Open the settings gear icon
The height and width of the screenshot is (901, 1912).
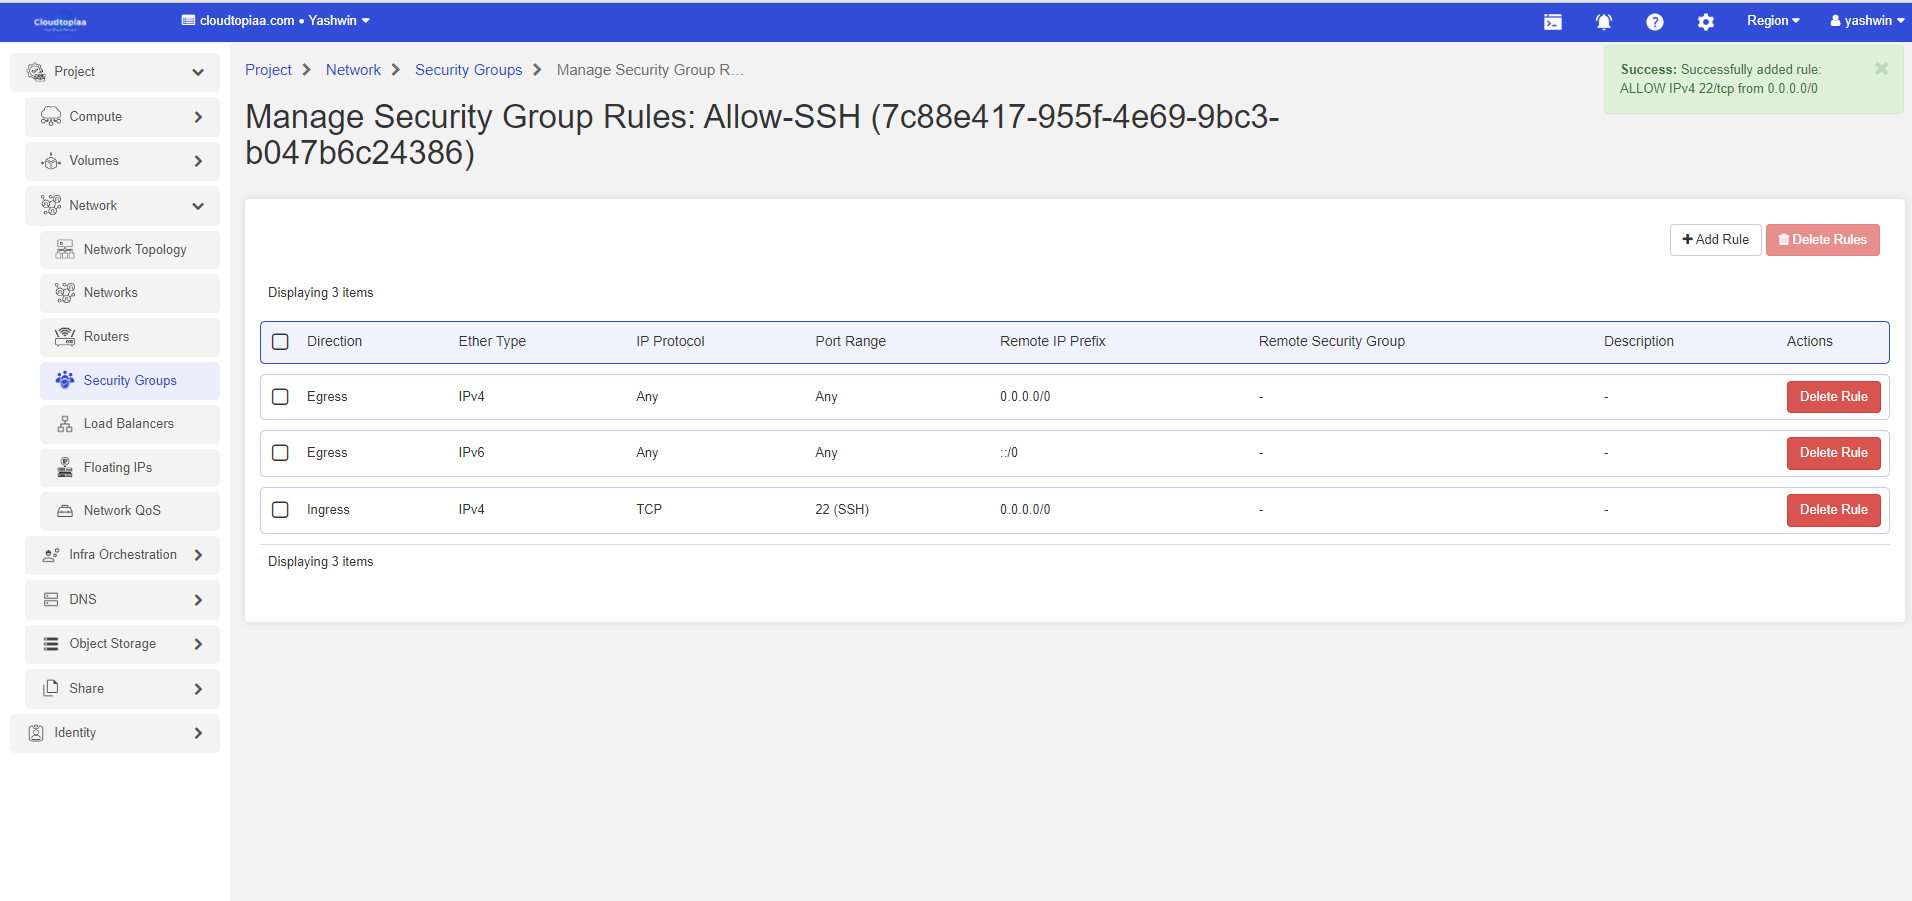(1705, 22)
